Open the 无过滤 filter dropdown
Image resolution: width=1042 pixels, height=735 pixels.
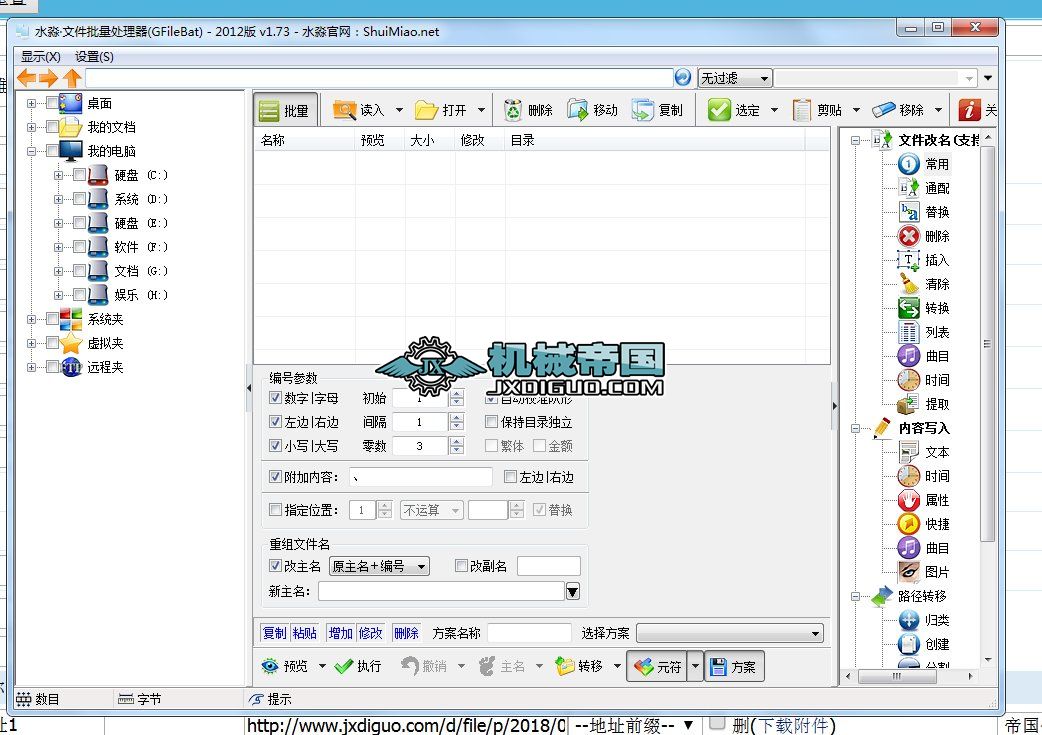(735, 78)
